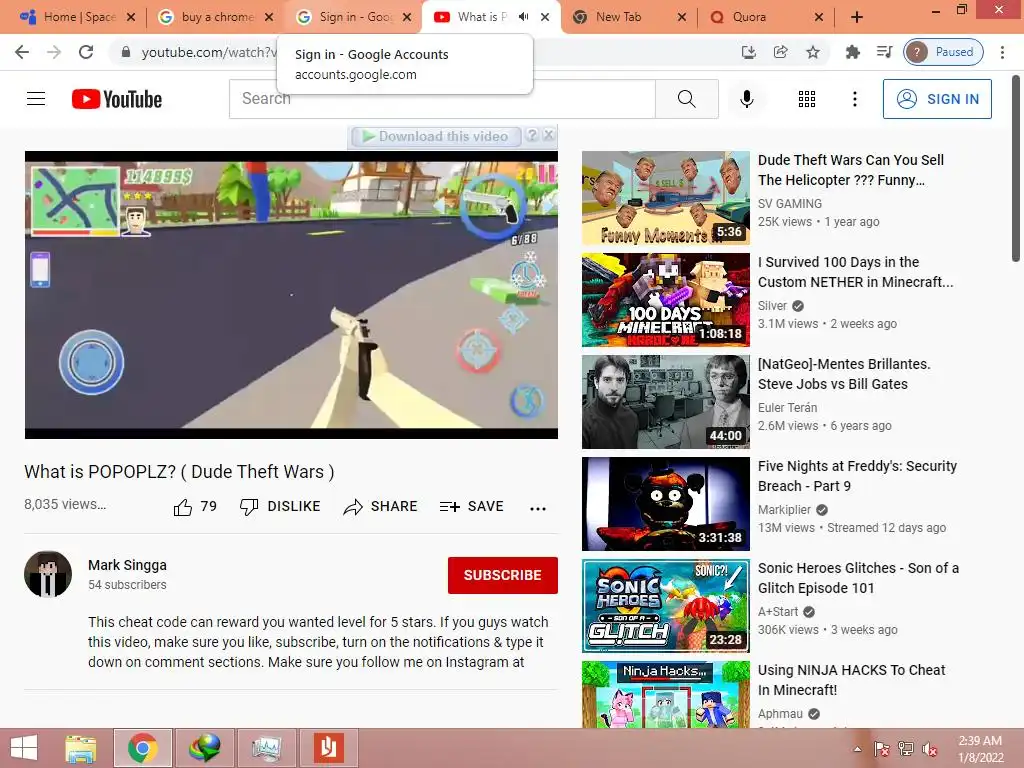Go back with browser back arrow

(x=22, y=52)
